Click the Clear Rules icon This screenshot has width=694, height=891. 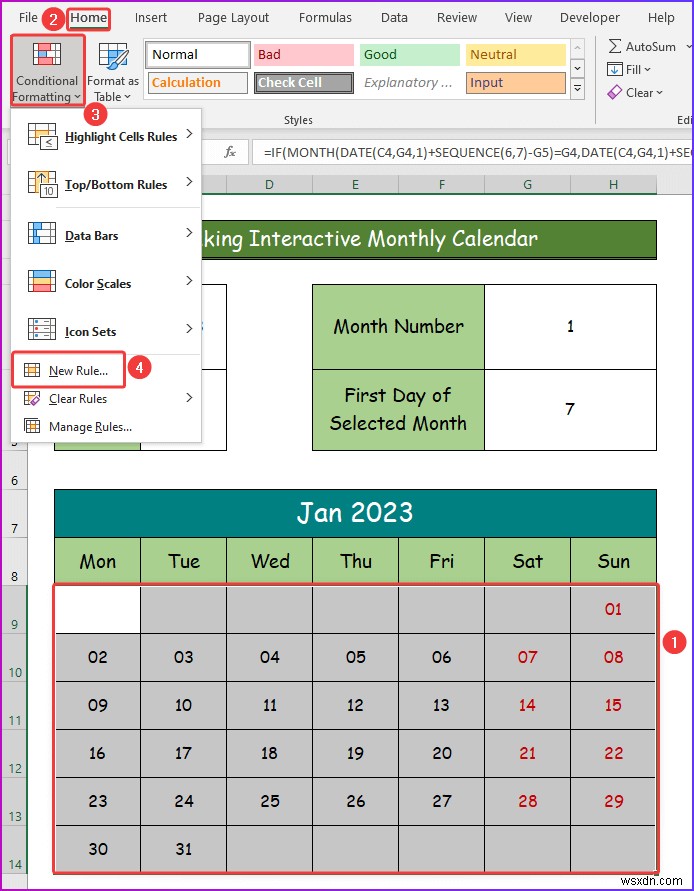pyautogui.click(x=32, y=398)
